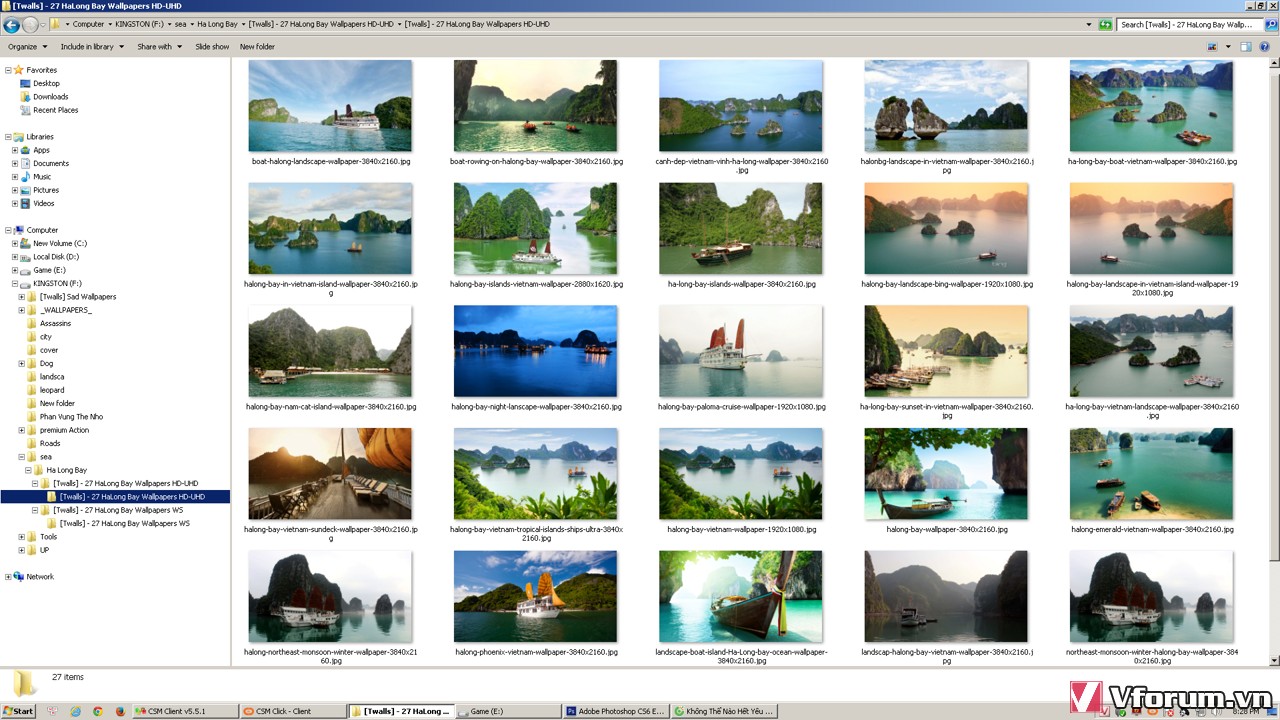Select the leopard folder in tree
The height and width of the screenshot is (720, 1280).
(52, 390)
